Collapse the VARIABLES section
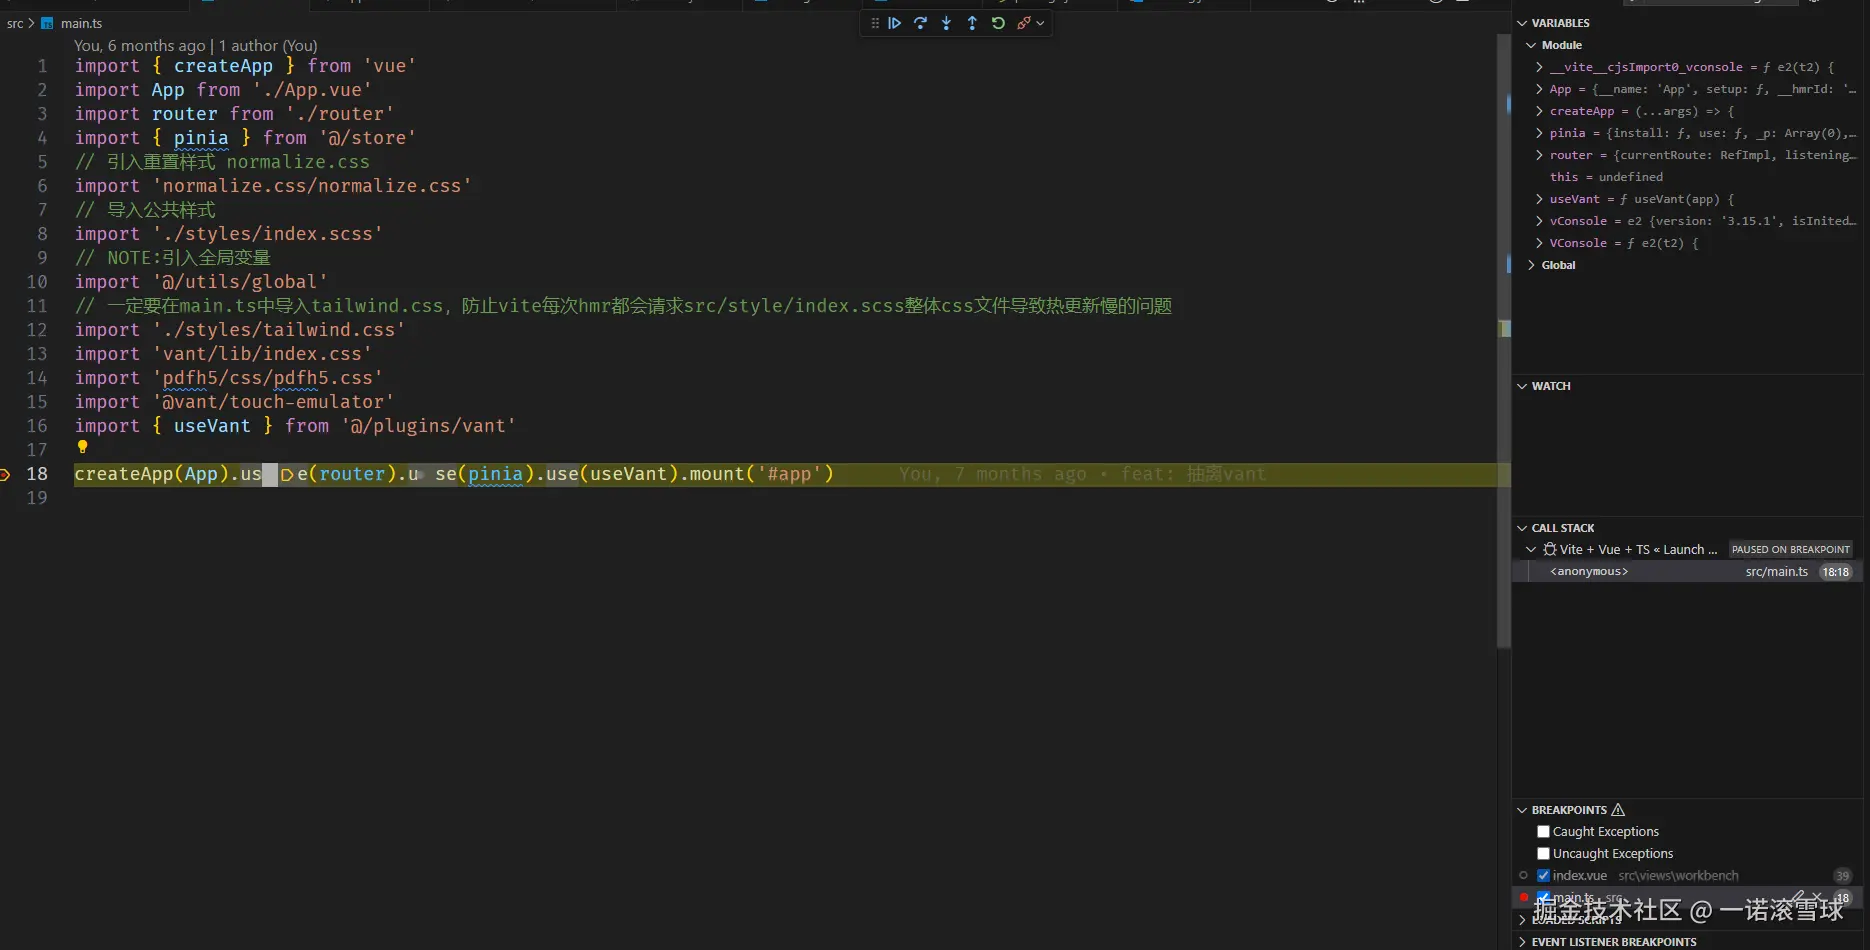 tap(1522, 23)
